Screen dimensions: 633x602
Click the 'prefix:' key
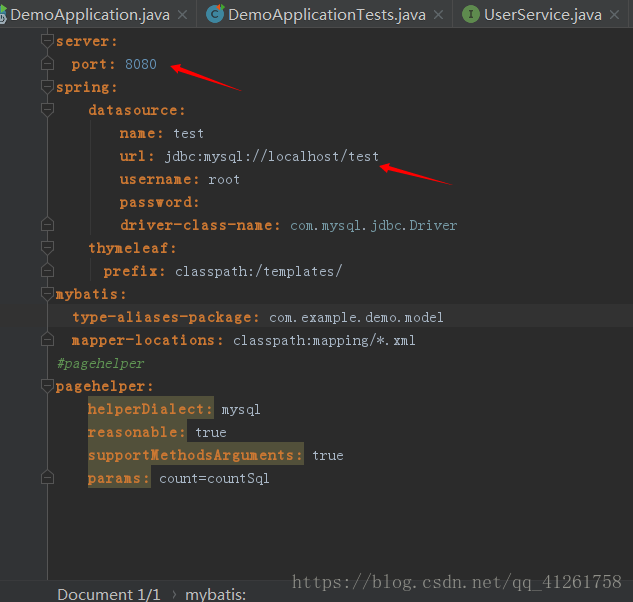(134, 271)
